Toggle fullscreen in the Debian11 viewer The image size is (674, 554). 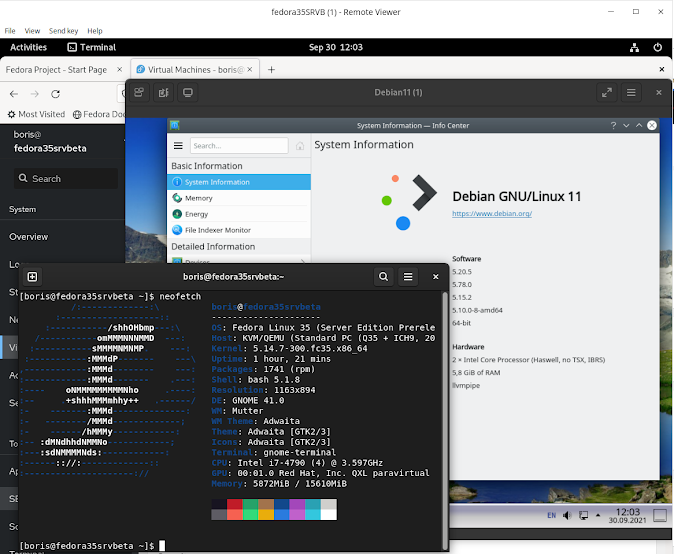click(607, 92)
